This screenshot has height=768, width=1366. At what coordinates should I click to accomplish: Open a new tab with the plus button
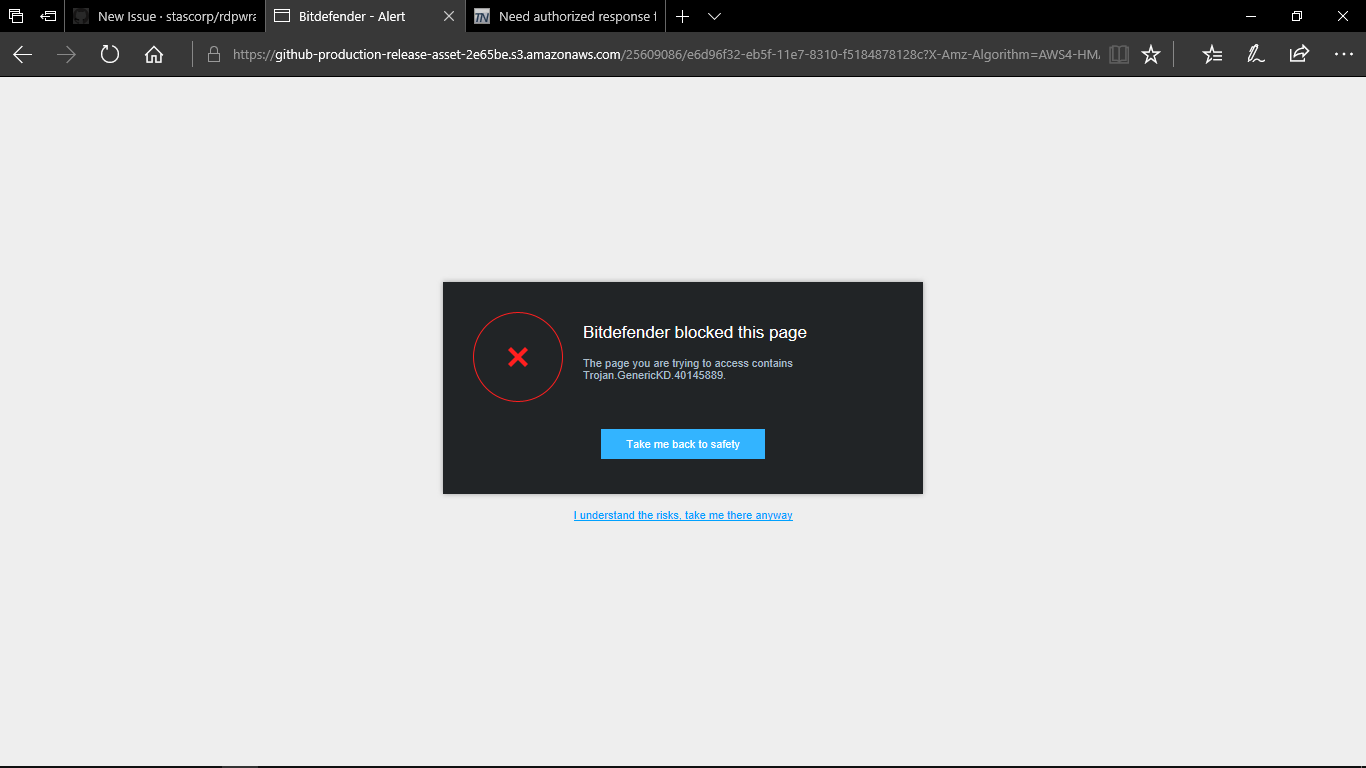pyautogui.click(x=682, y=16)
